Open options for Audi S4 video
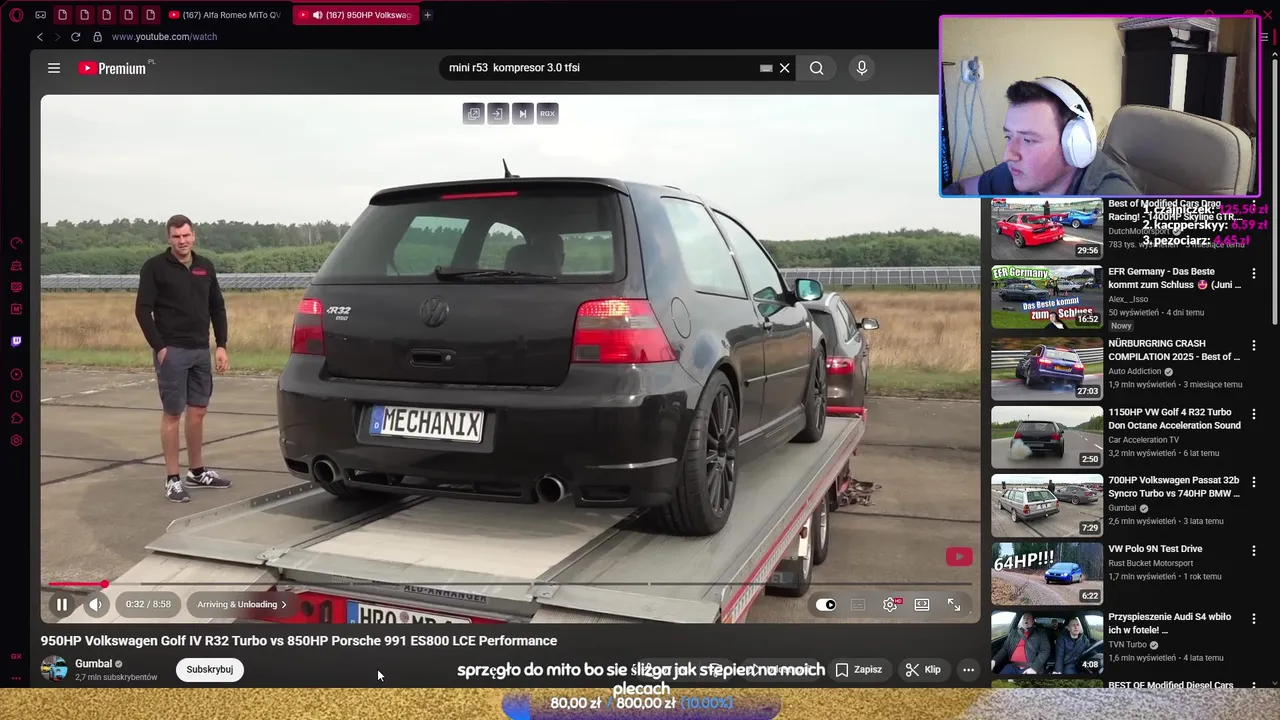This screenshot has width=1280, height=720. pyautogui.click(x=1254, y=618)
